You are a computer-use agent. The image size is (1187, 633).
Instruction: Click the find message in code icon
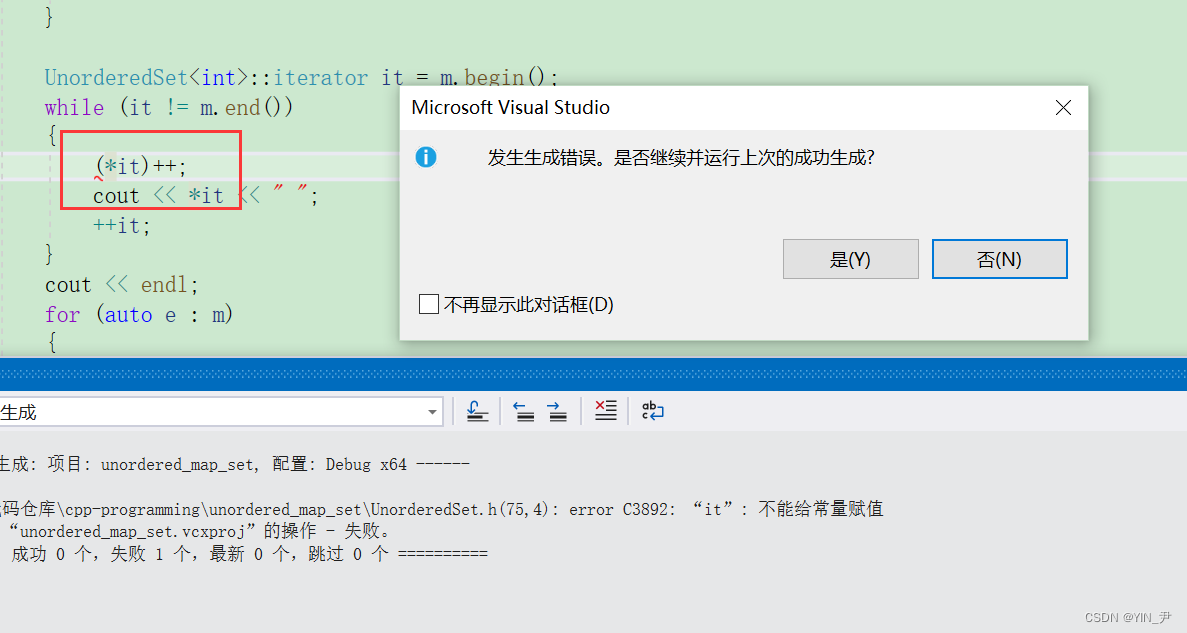477,411
